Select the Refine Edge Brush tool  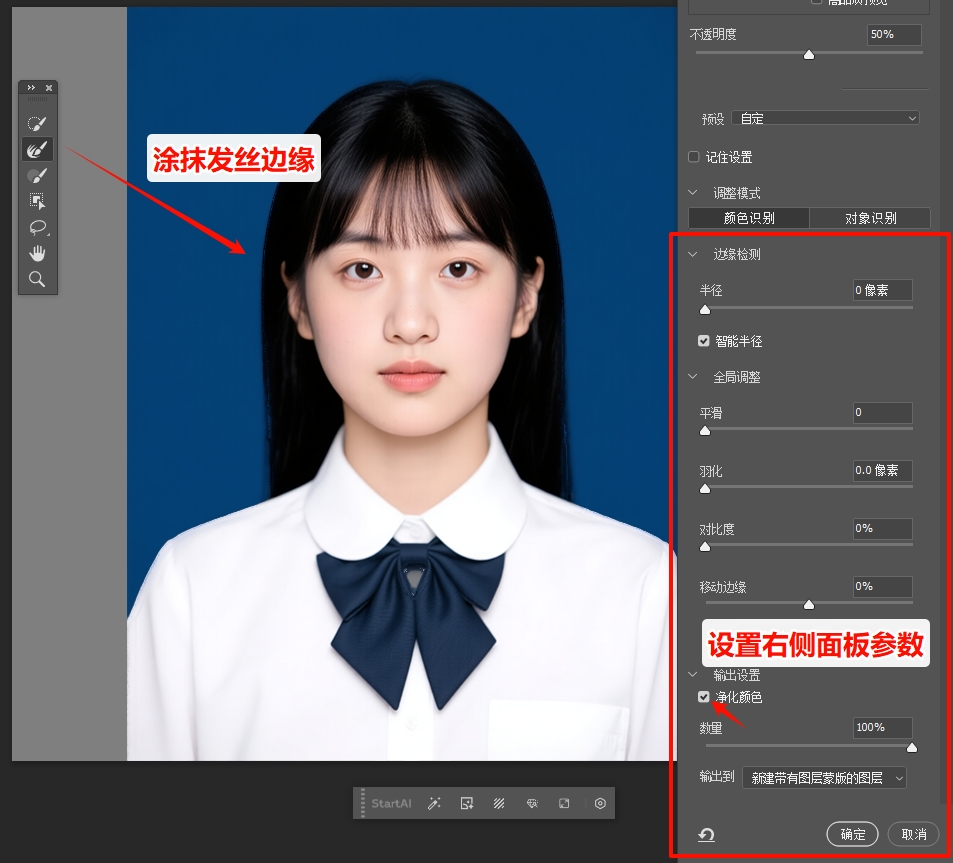coord(37,148)
